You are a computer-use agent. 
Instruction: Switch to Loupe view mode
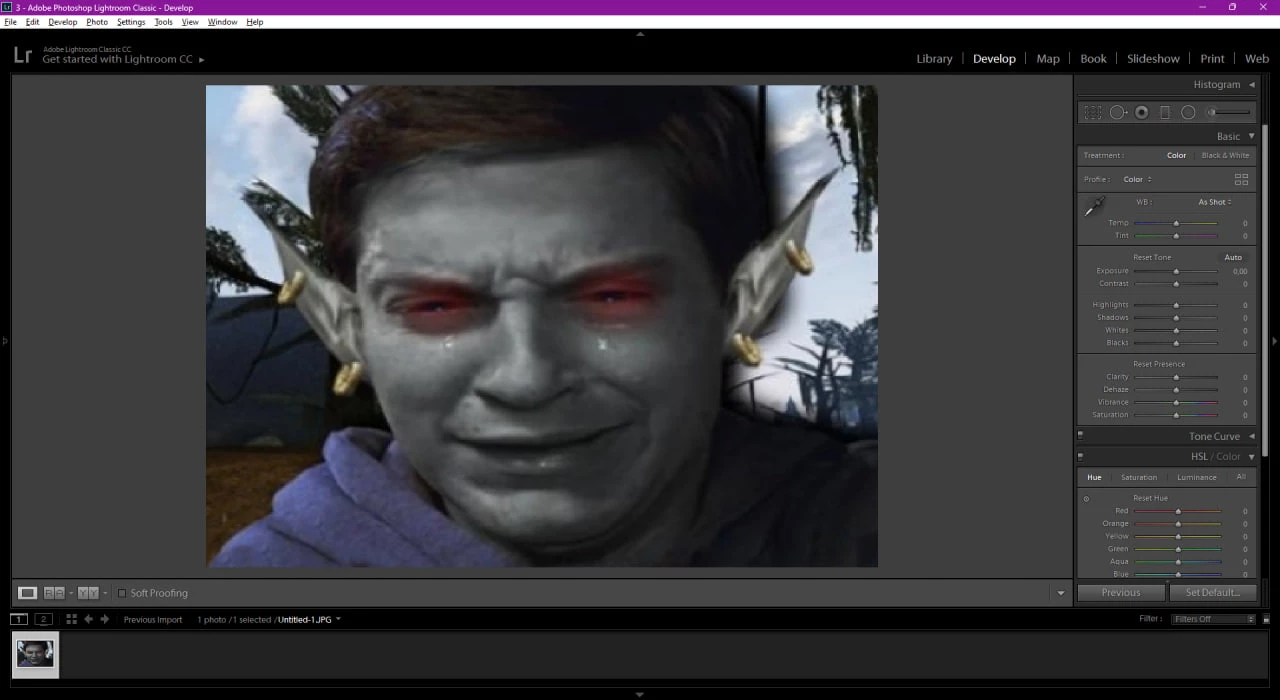(28, 593)
